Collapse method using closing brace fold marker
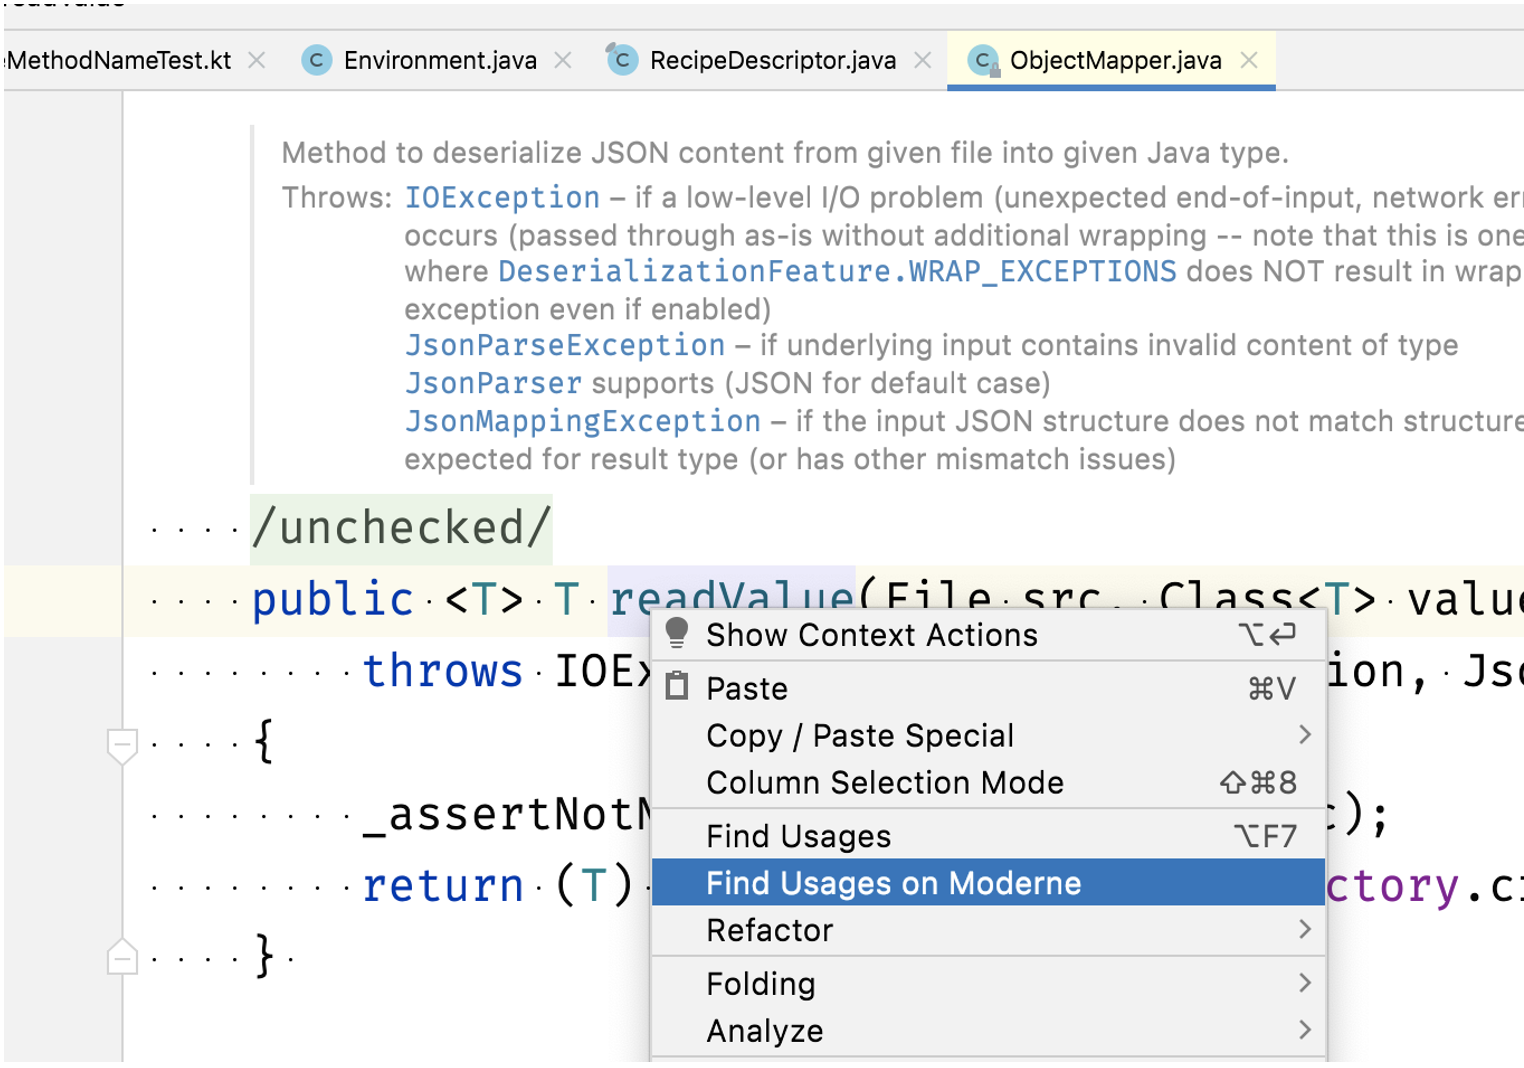 point(122,957)
